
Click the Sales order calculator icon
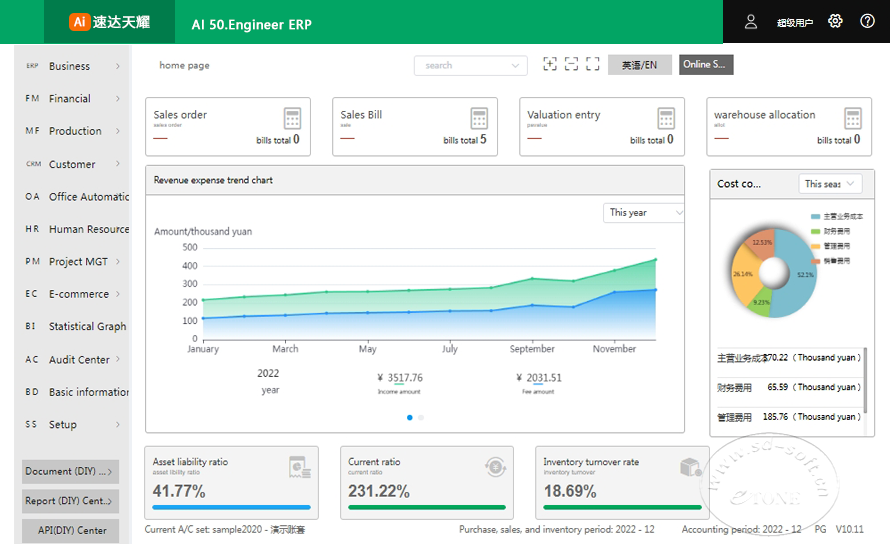[x=292, y=119]
